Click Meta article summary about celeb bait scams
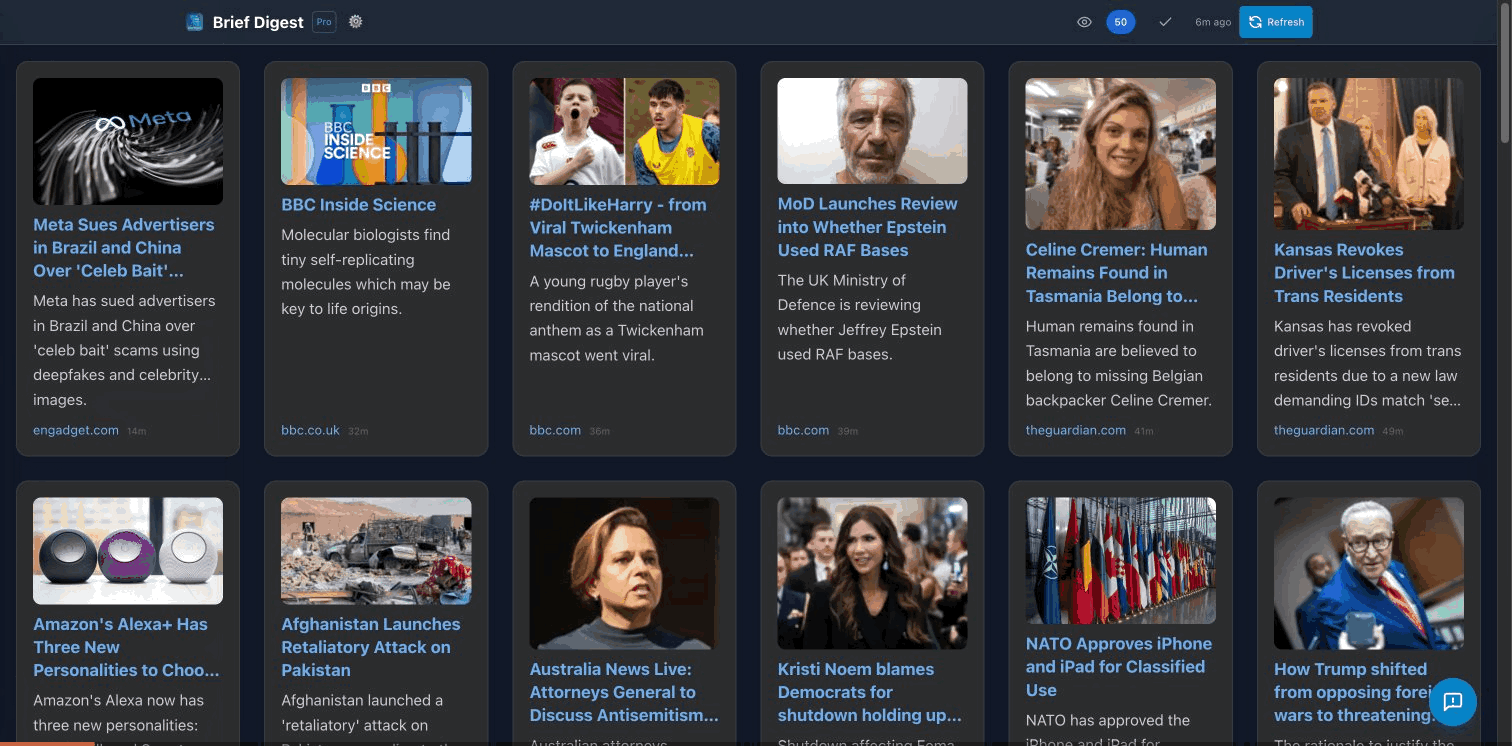This screenshot has height=746, width=1512. tap(124, 350)
